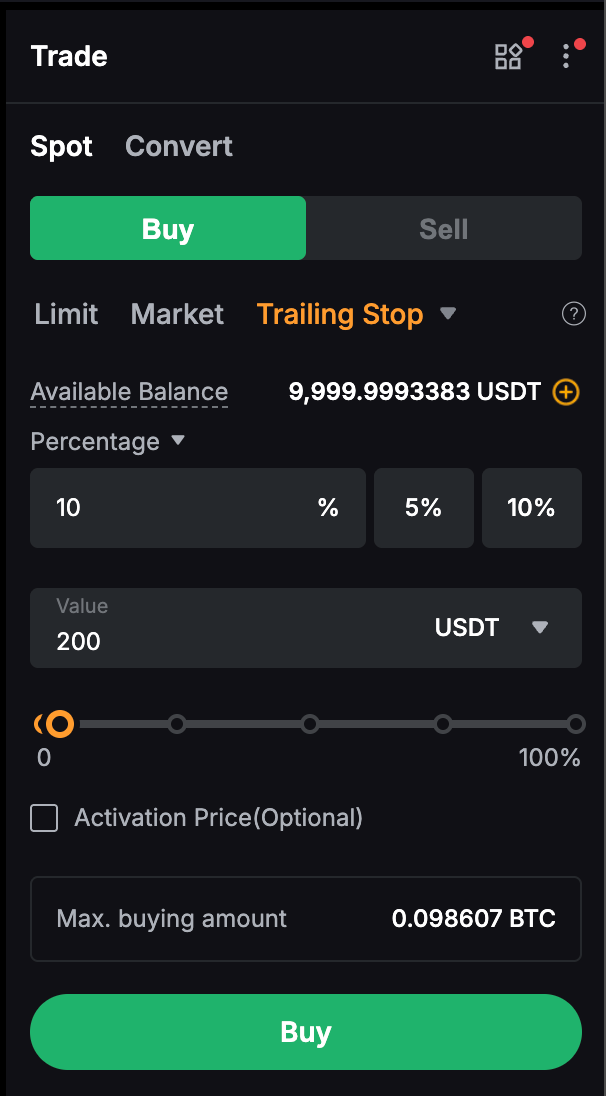
Task: Open the three-dot more options menu
Action: pos(566,56)
